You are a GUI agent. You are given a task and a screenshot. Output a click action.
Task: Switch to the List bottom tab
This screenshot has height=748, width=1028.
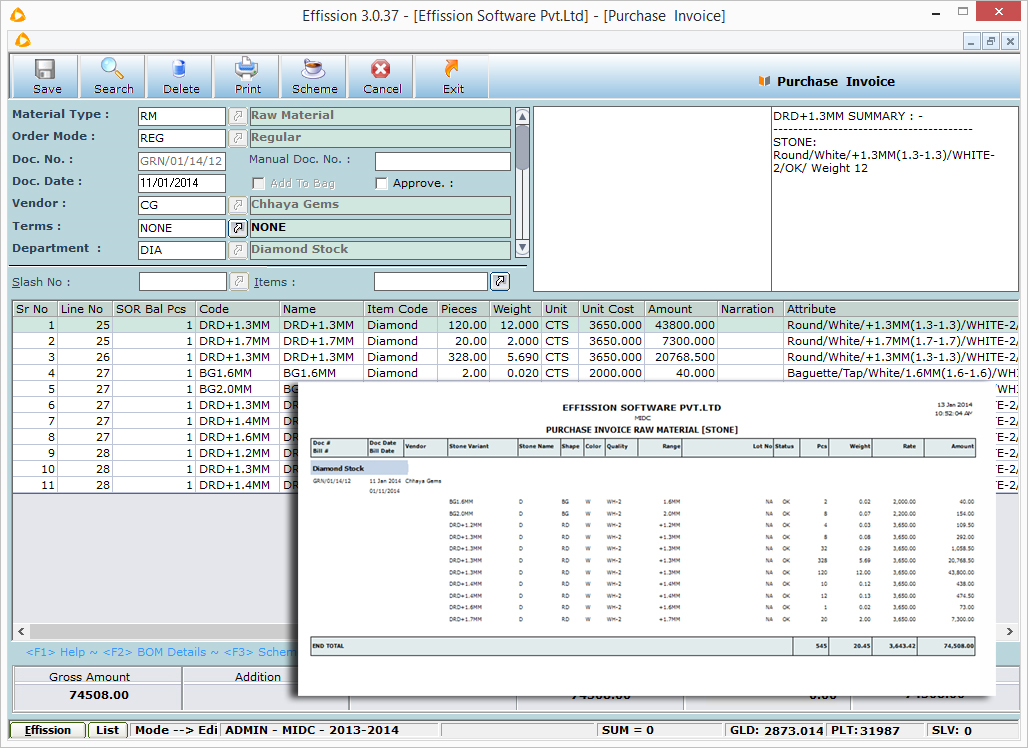pos(108,730)
